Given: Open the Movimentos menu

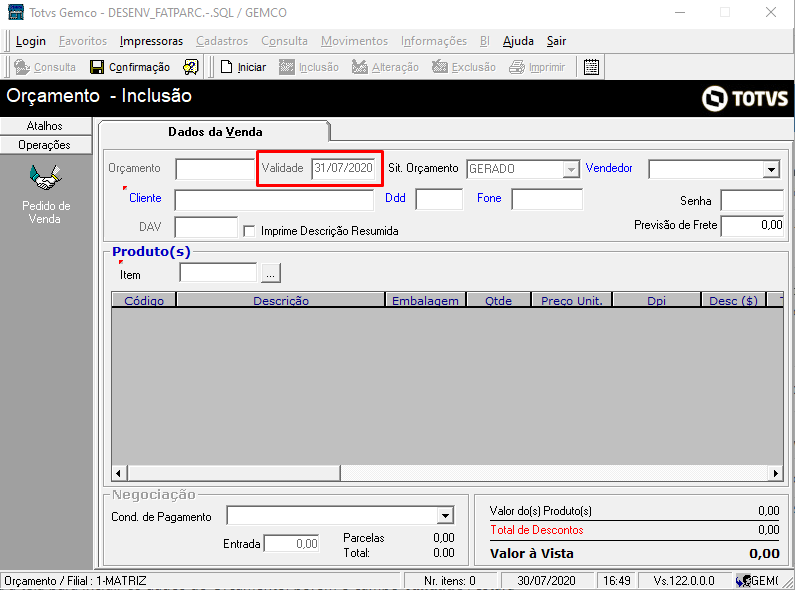Looking at the screenshot, I should (x=354, y=41).
